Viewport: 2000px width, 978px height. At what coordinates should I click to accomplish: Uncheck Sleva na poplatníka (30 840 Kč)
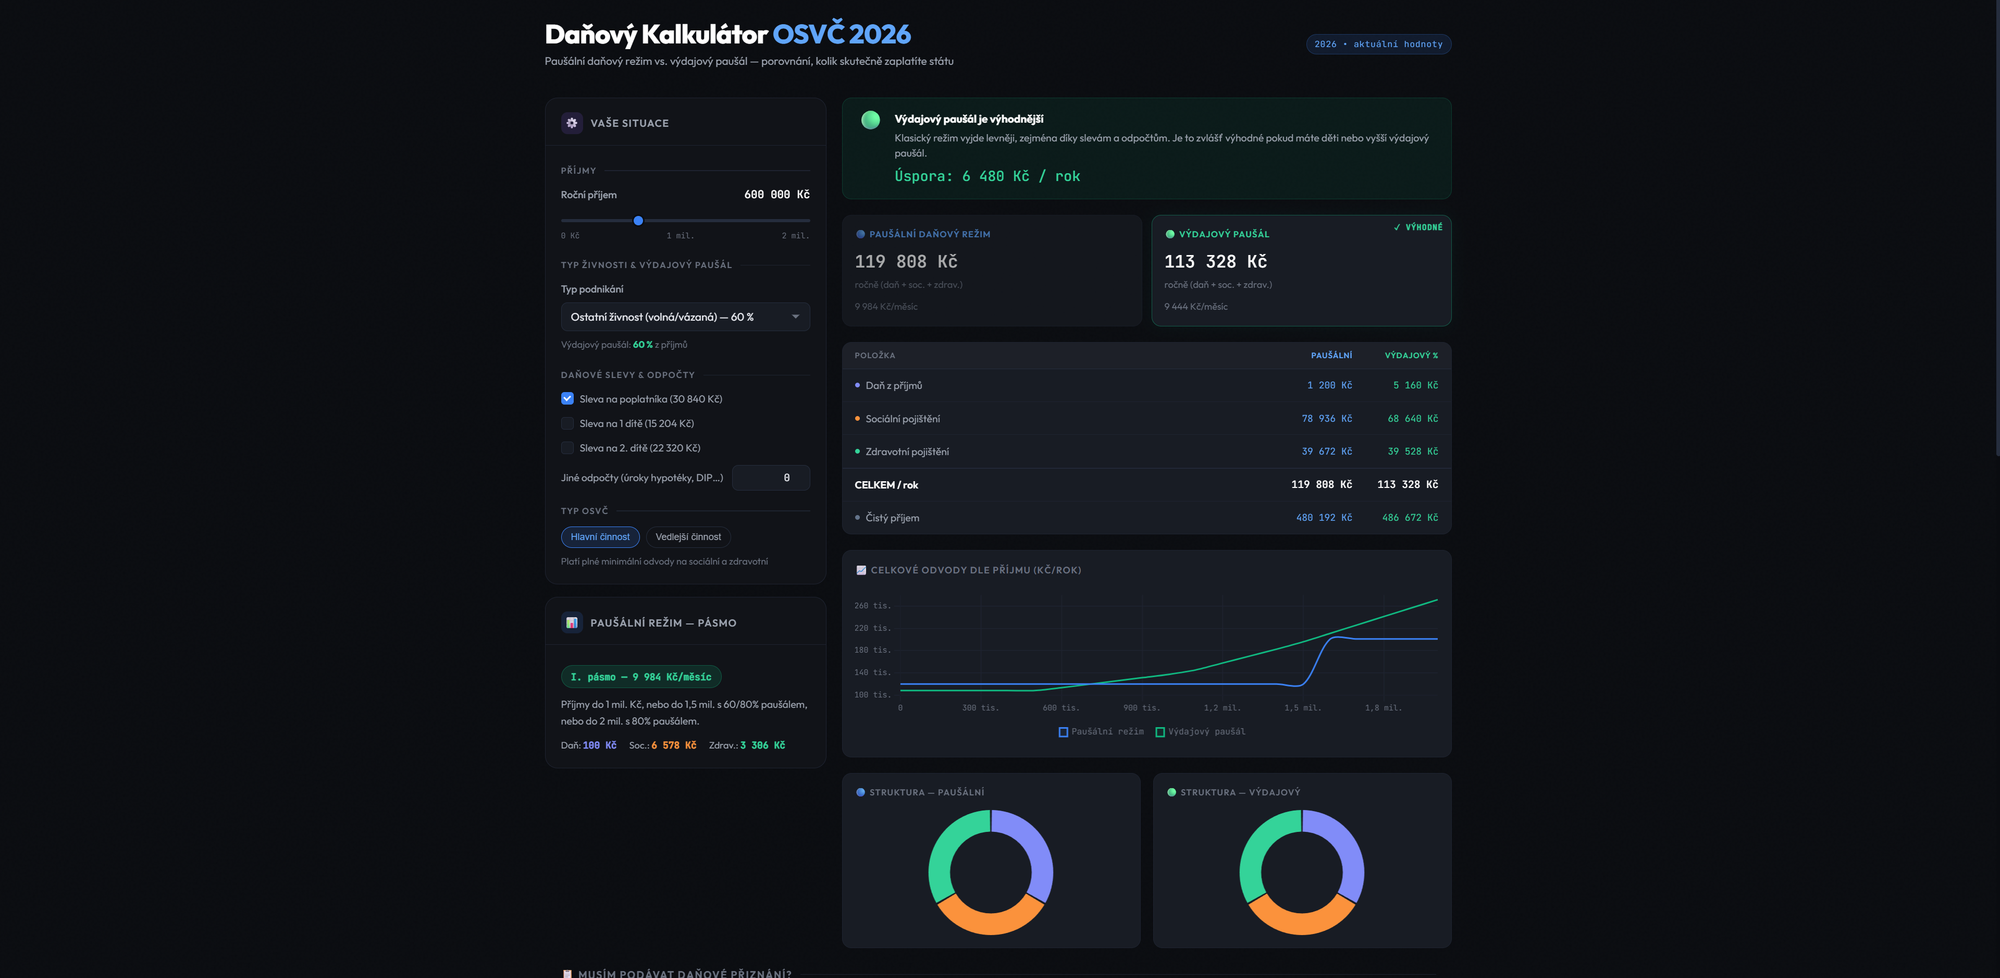(x=567, y=398)
